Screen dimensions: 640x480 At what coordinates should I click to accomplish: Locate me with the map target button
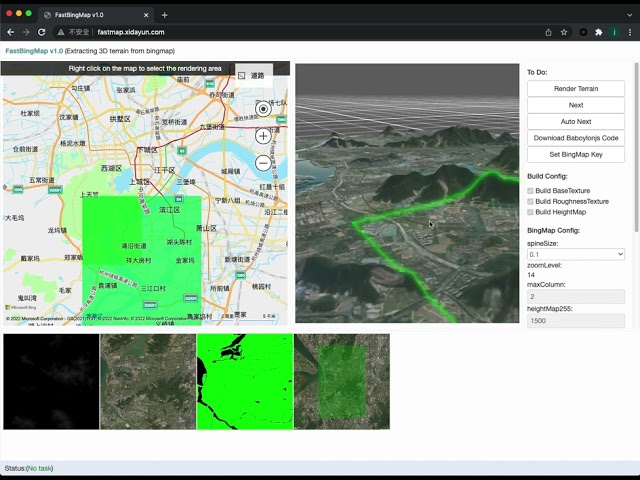[263, 109]
